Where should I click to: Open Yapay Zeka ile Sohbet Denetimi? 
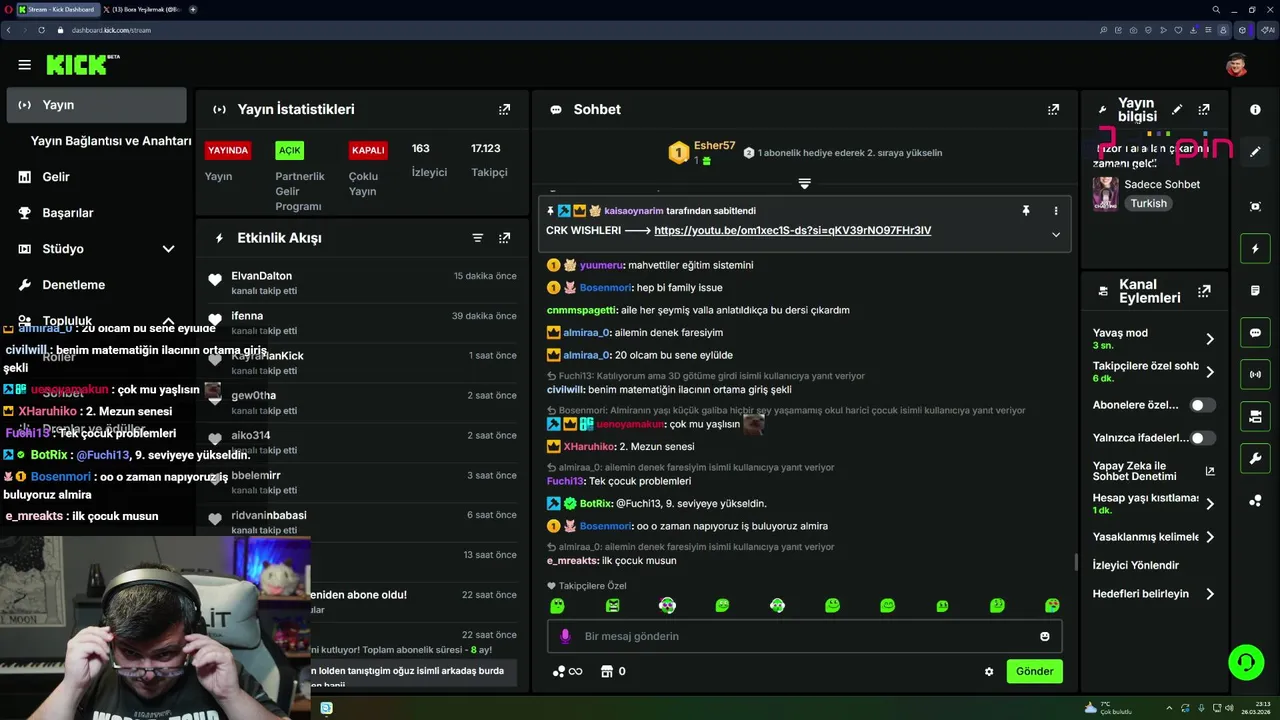(1154, 471)
